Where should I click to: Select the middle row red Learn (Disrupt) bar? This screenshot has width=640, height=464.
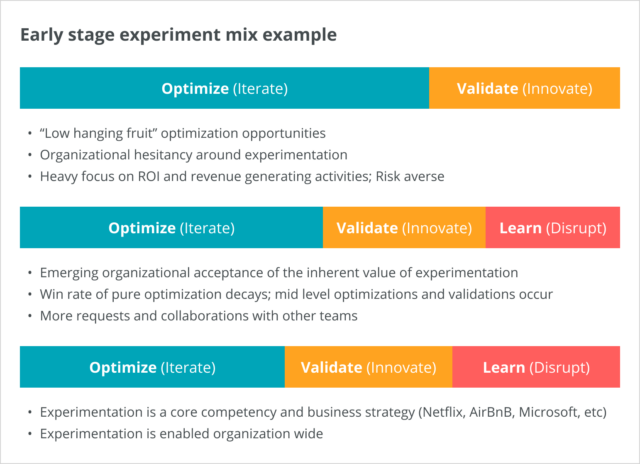coord(552,228)
